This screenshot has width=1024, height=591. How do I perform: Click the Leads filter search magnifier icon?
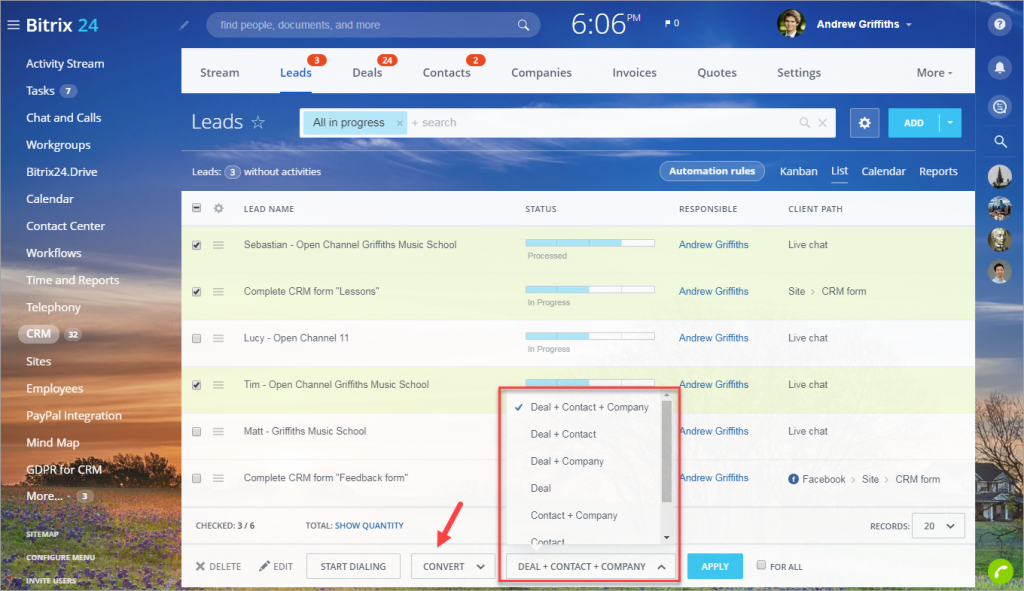point(805,123)
